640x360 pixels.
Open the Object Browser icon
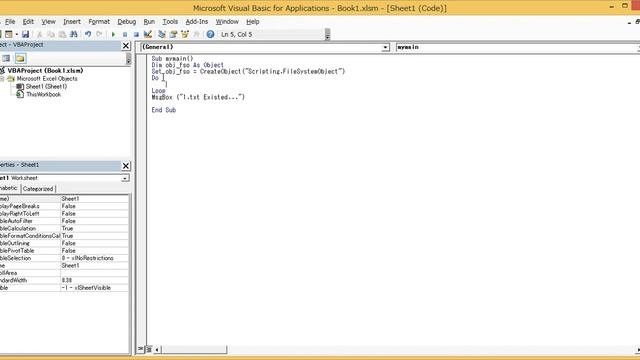tap(185, 35)
